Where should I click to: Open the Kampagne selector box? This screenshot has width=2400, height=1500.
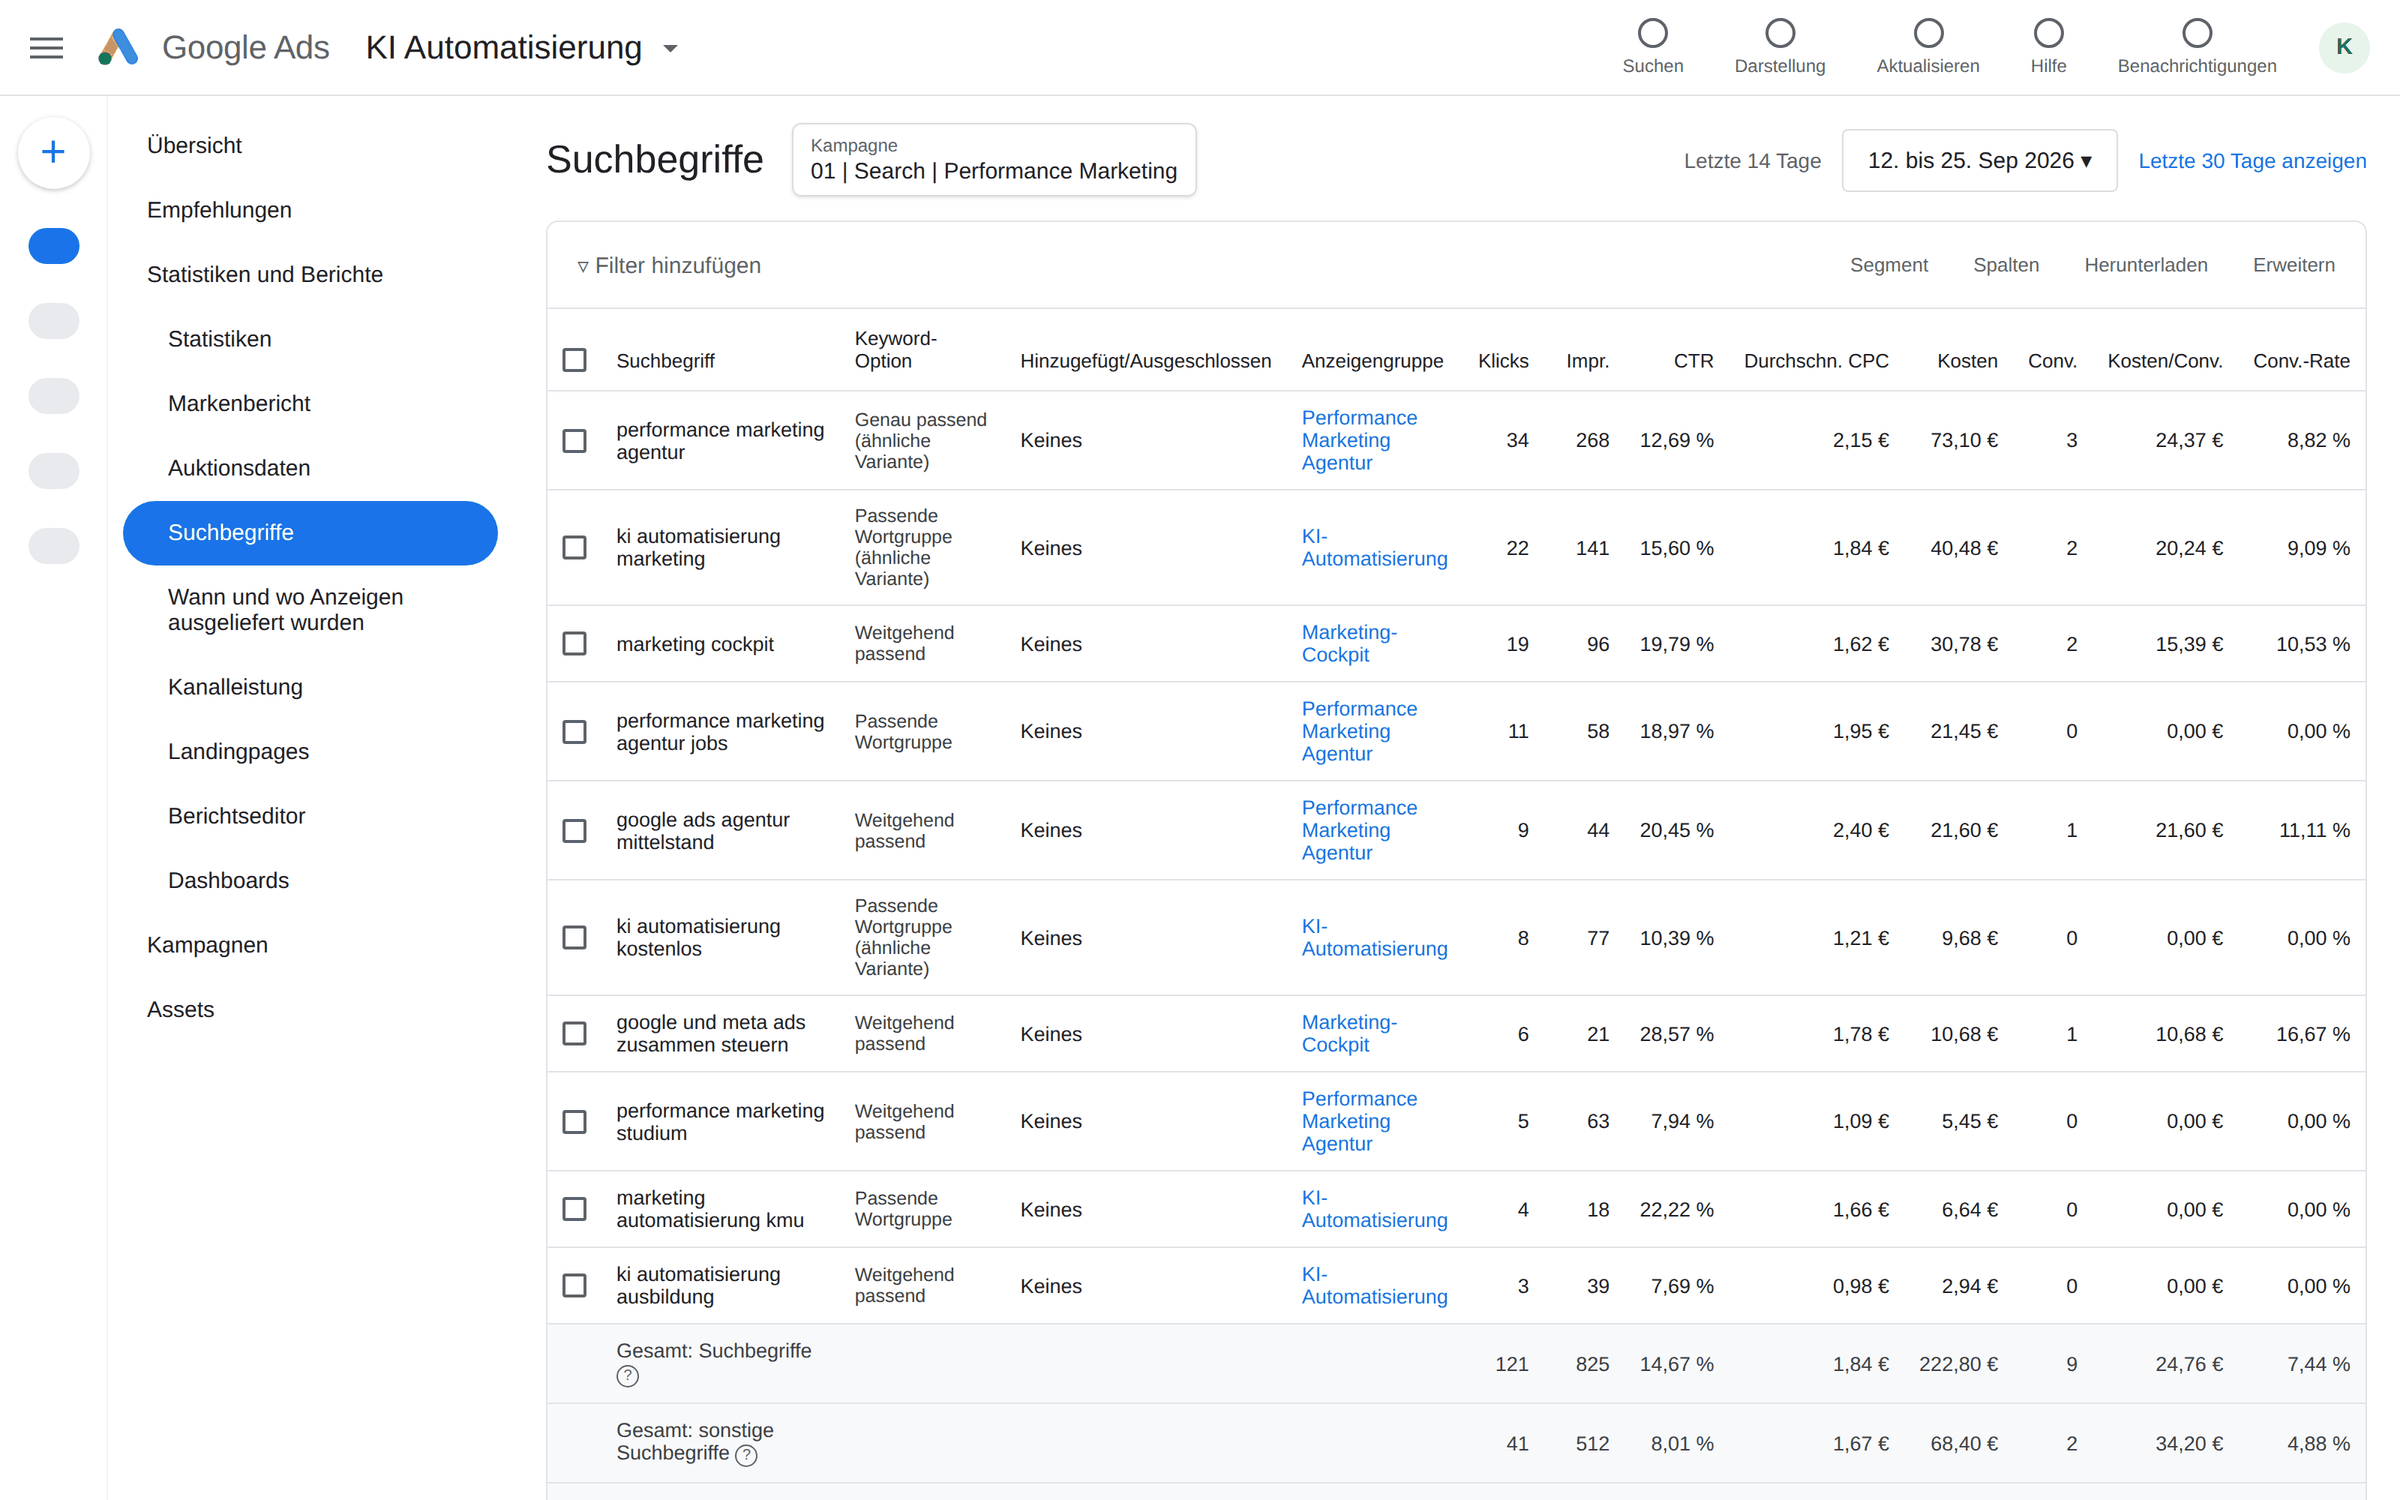(994, 160)
